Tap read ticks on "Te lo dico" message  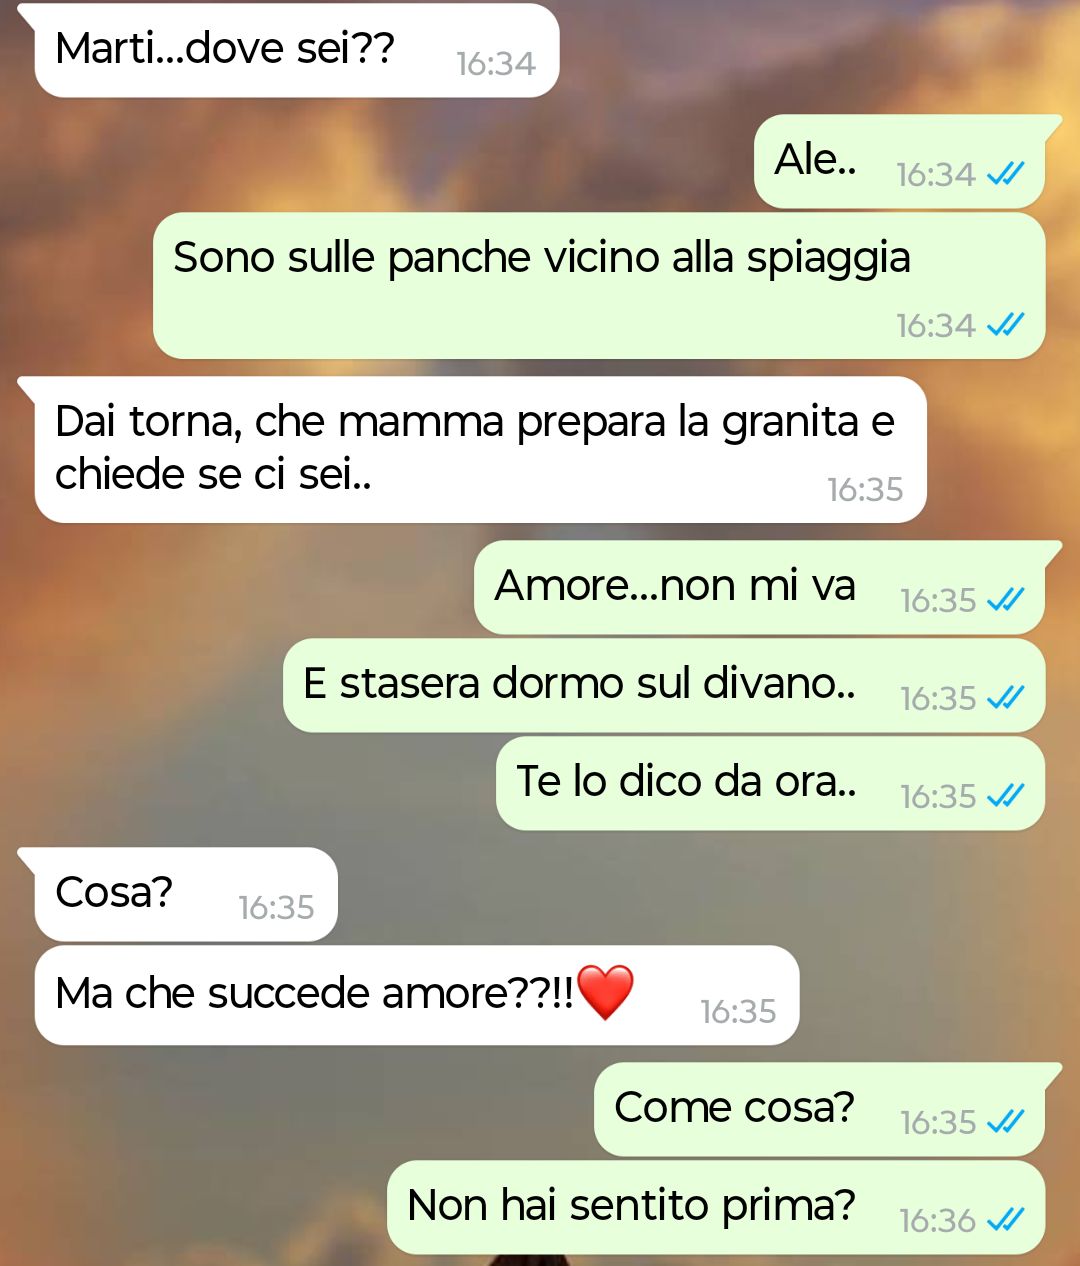pos(1005,796)
